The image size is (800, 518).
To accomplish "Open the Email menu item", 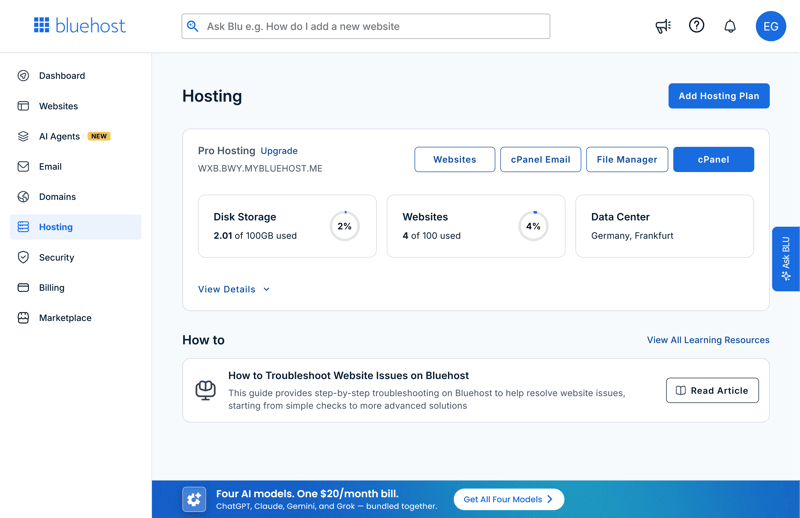I will pyautogui.click(x=76, y=166).
